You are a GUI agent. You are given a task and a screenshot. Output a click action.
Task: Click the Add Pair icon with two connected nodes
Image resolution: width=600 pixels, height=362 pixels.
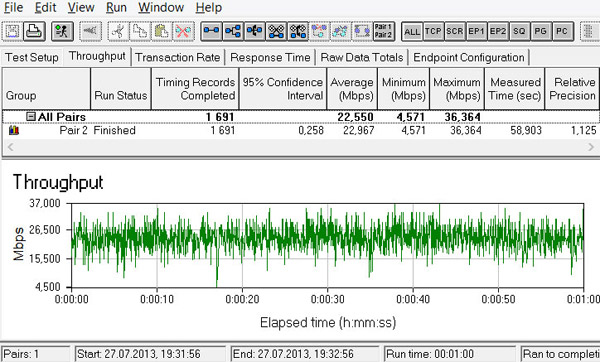(211, 31)
